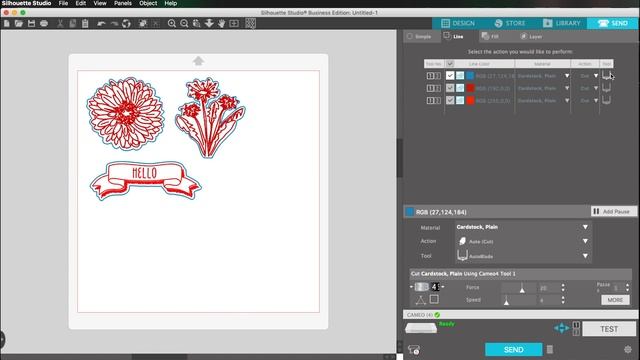Image resolution: width=640 pixels, height=360 pixels.
Task: Click the Speed slider handle
Action: 506,302
